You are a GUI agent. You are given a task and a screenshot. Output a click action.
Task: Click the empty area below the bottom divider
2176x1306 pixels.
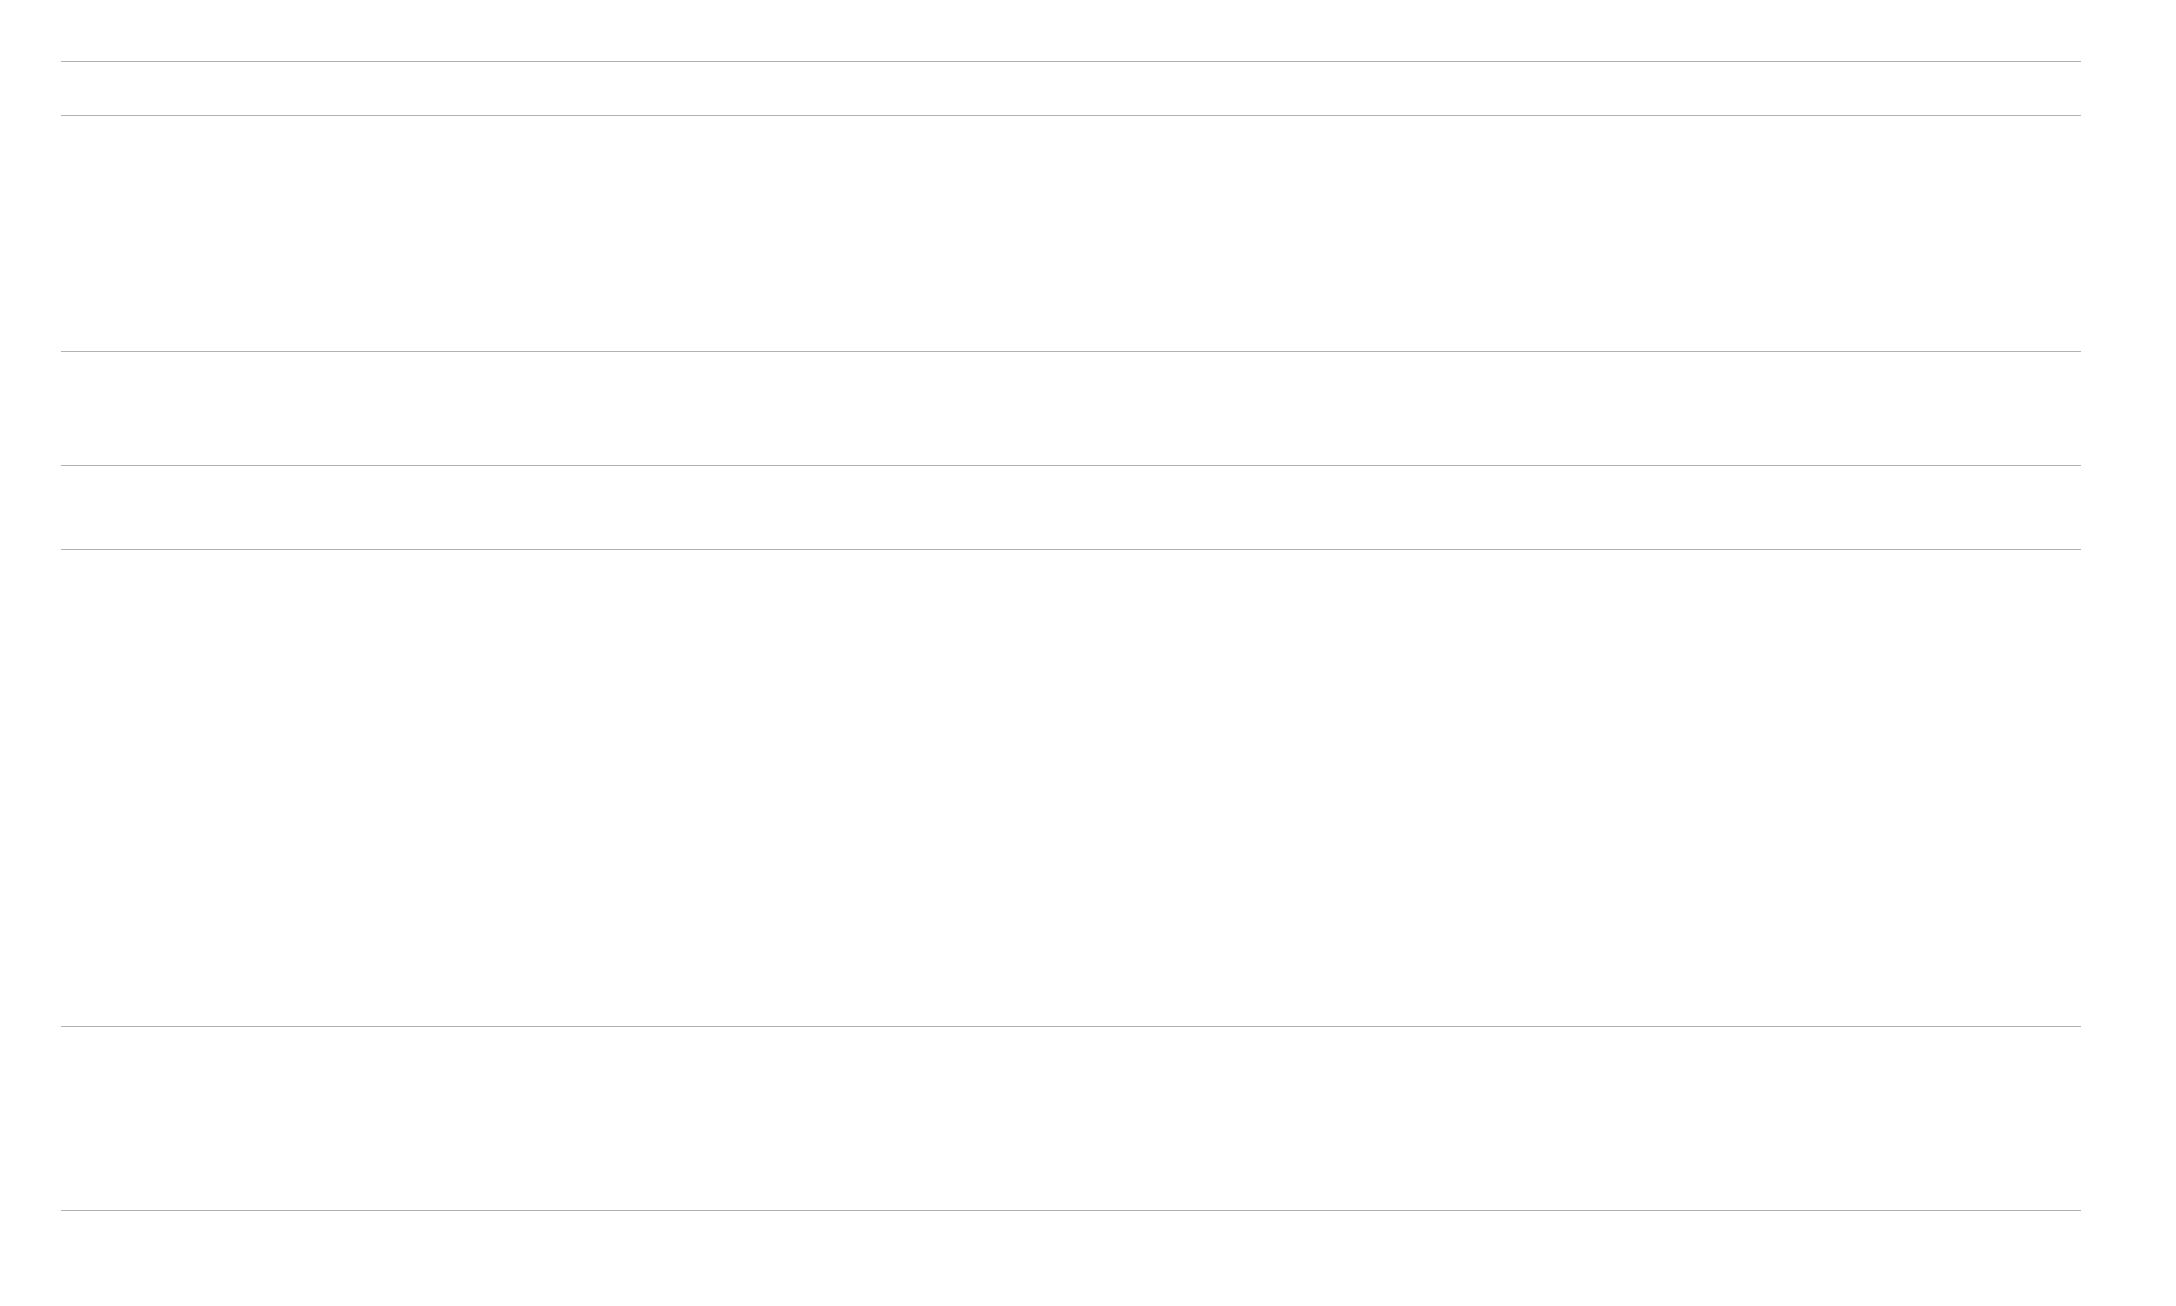coord(1070,1258)
